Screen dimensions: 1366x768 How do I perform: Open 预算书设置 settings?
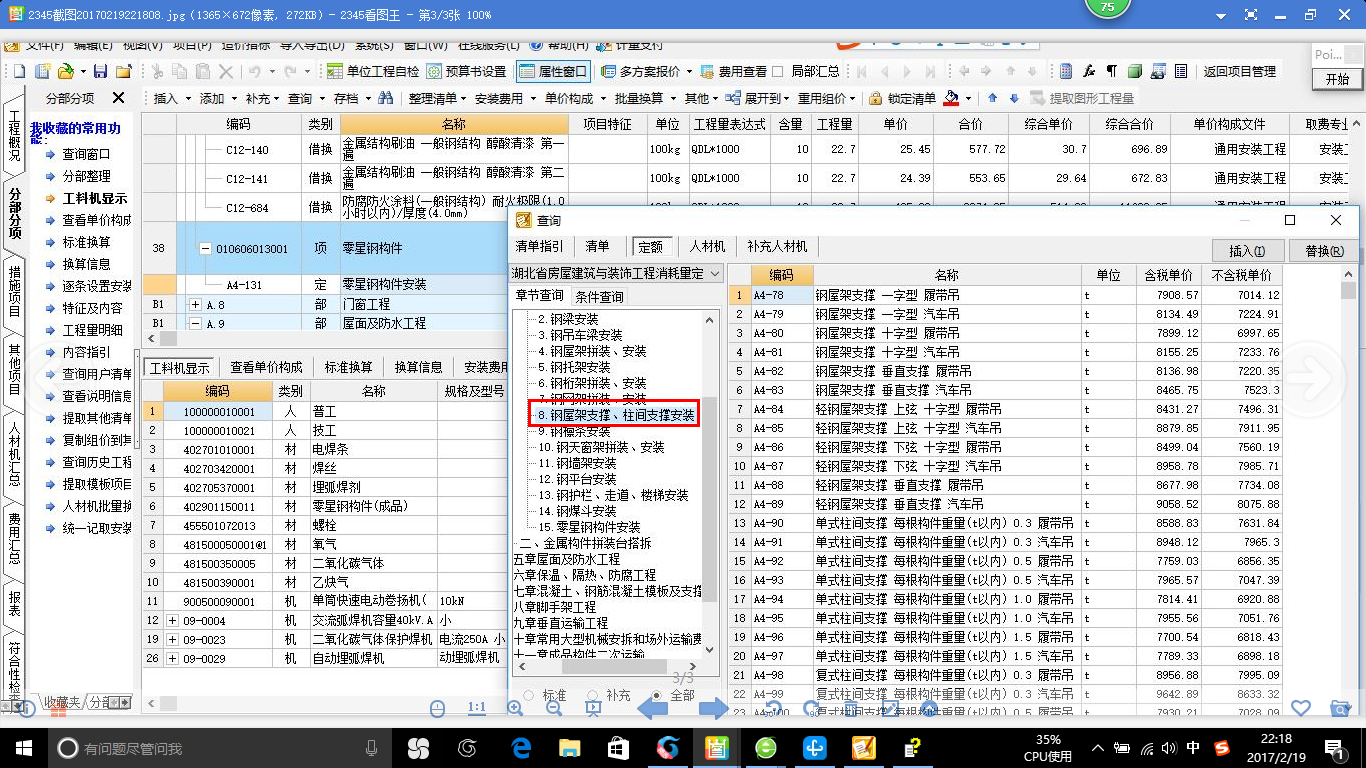(x=466, y=71)
